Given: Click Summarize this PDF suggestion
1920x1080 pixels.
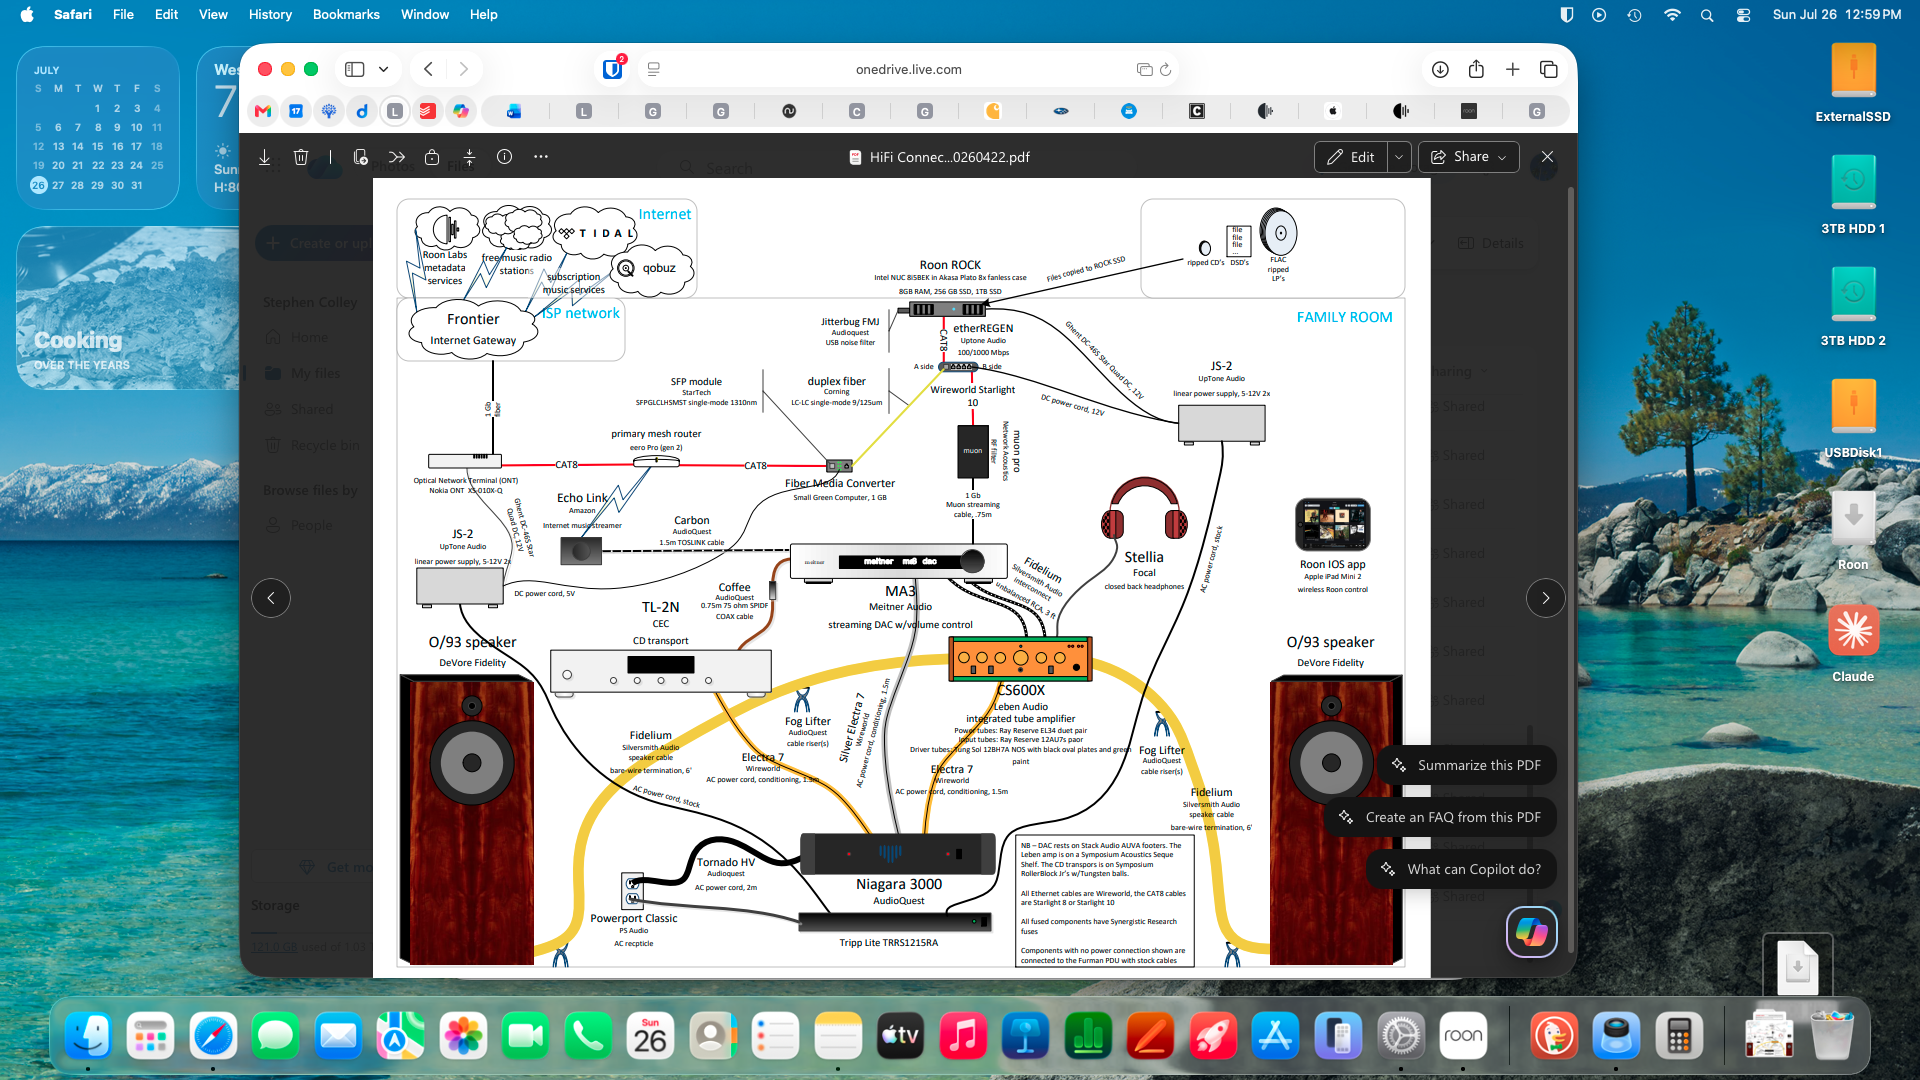Looking at the screenshot, I should click(1467, 765).
